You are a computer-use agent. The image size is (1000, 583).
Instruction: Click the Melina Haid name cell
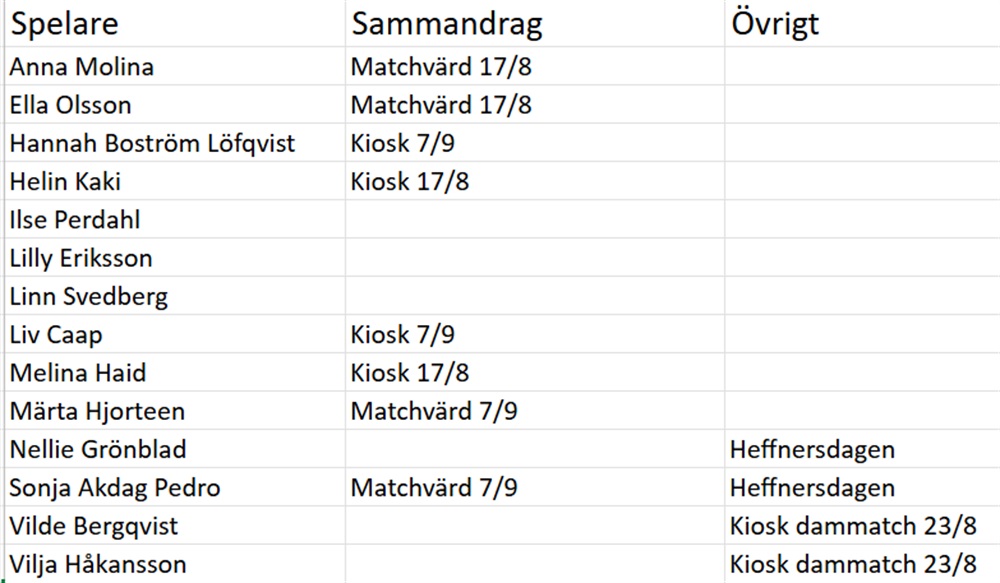[78, 373]
